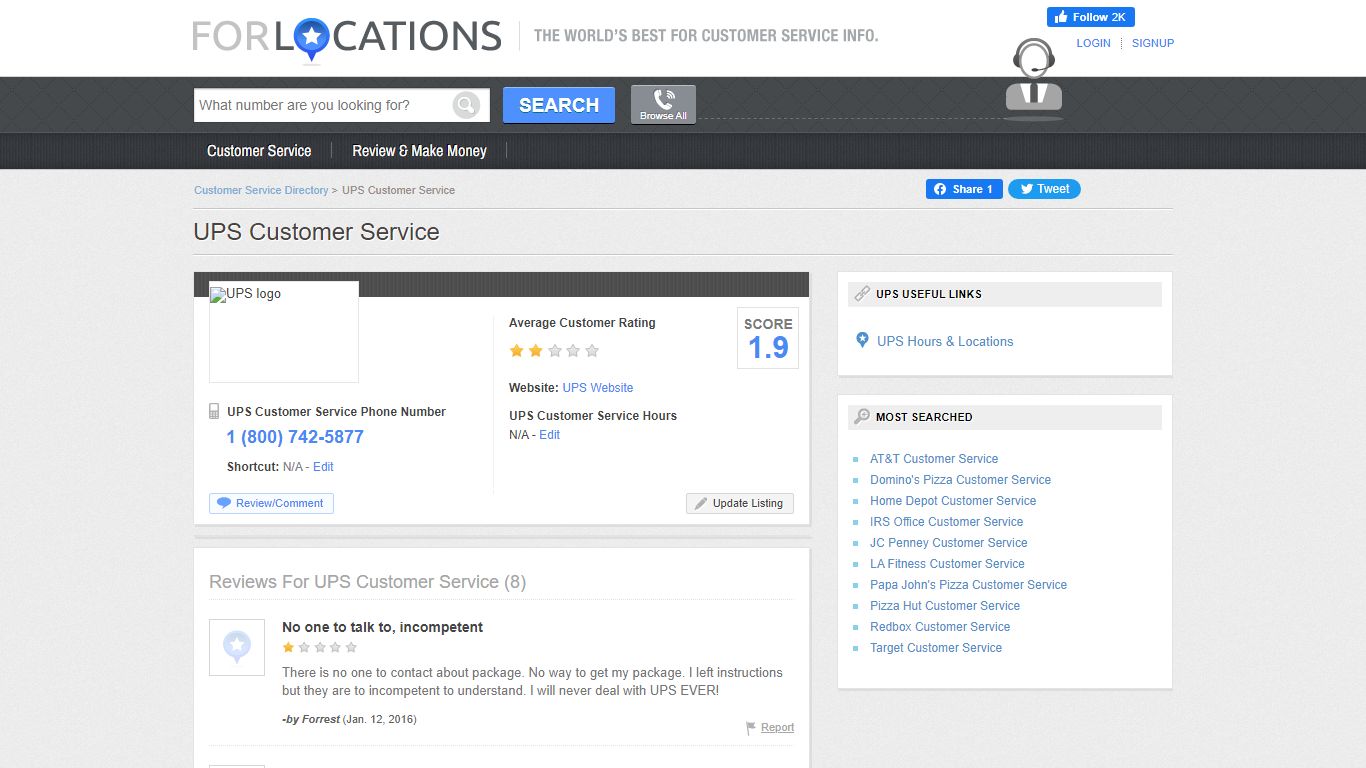This screenshot has height=768, width=1366.
Task: Open Papa John's Pizza Customer Service link
Action: tap(968, 585)
